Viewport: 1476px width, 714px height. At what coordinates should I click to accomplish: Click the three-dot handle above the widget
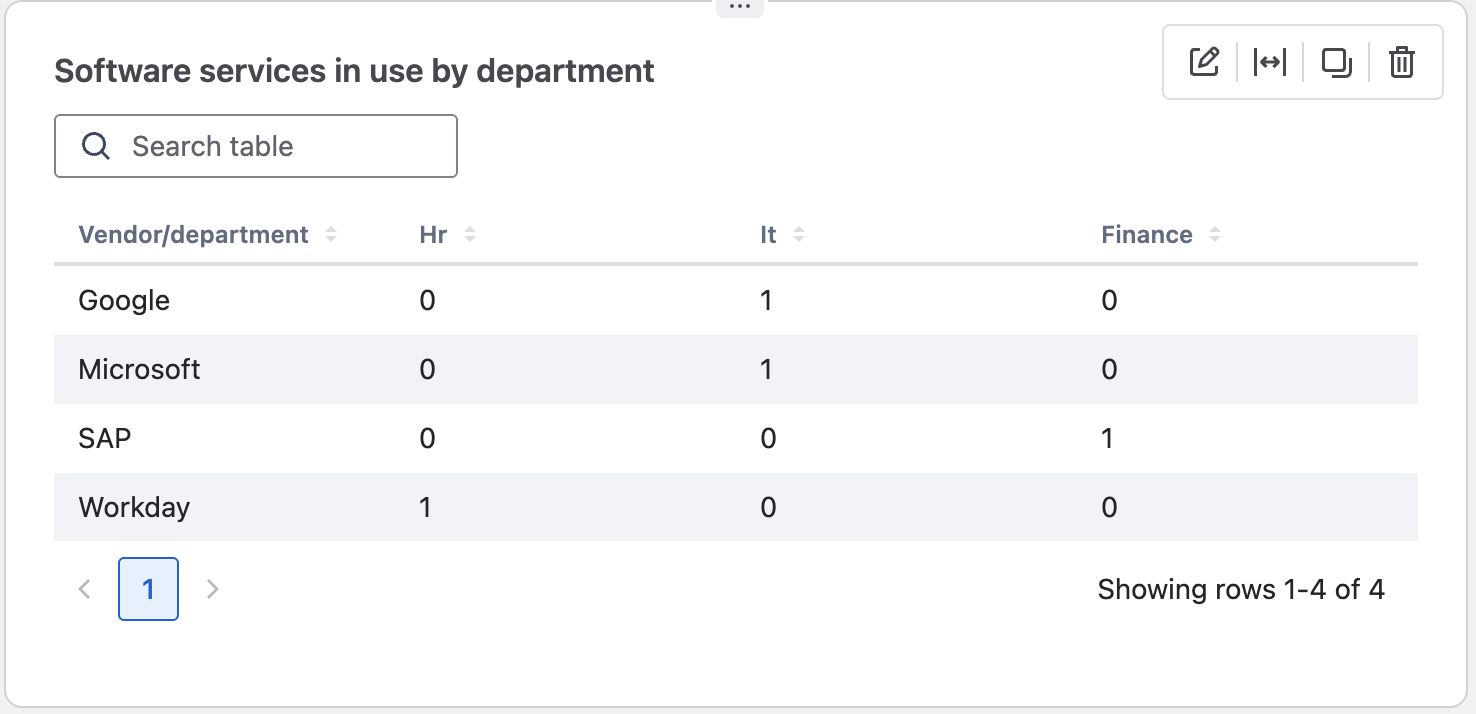point(739,7)
